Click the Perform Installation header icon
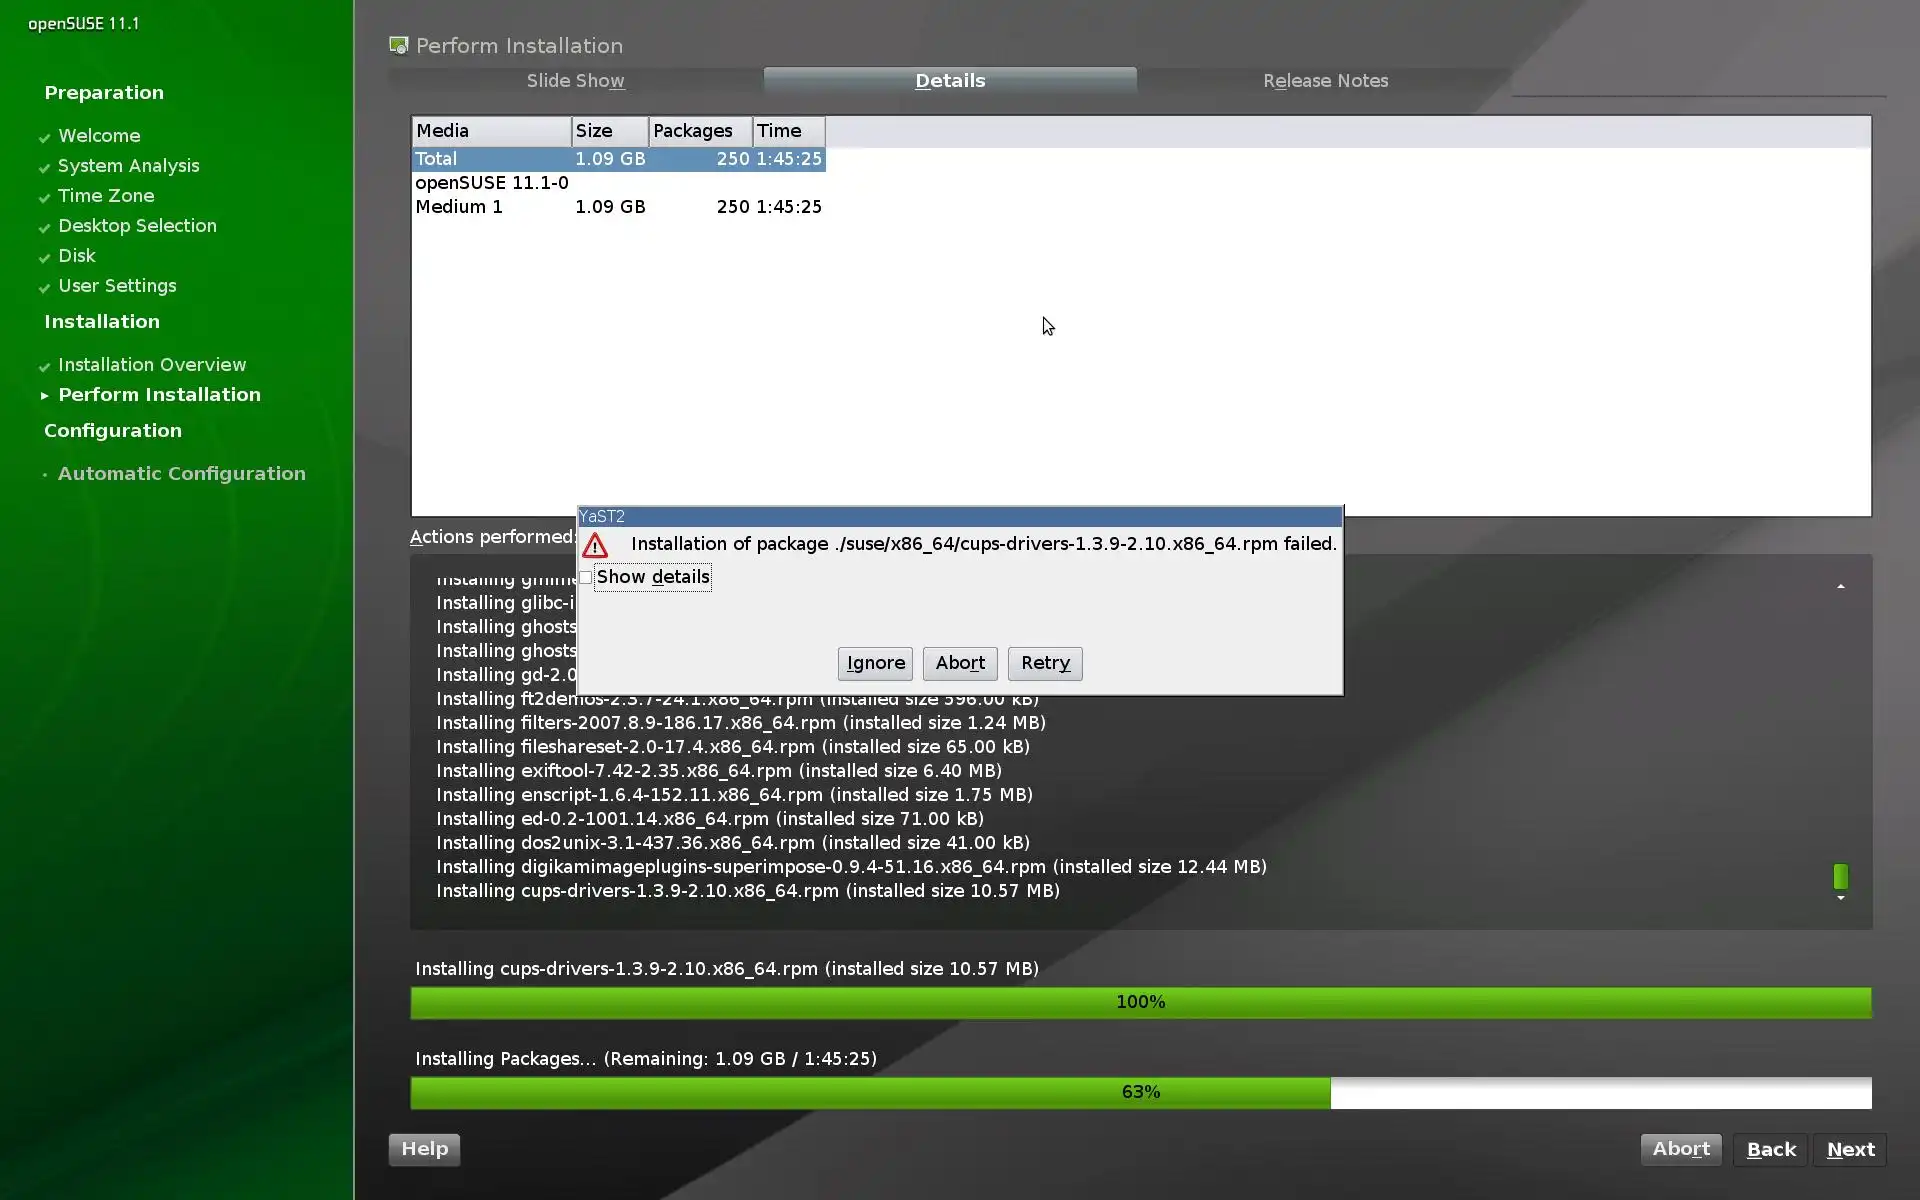Image resolution: width=1920 pixels, height=1200 pixels. tap(398, 46)
